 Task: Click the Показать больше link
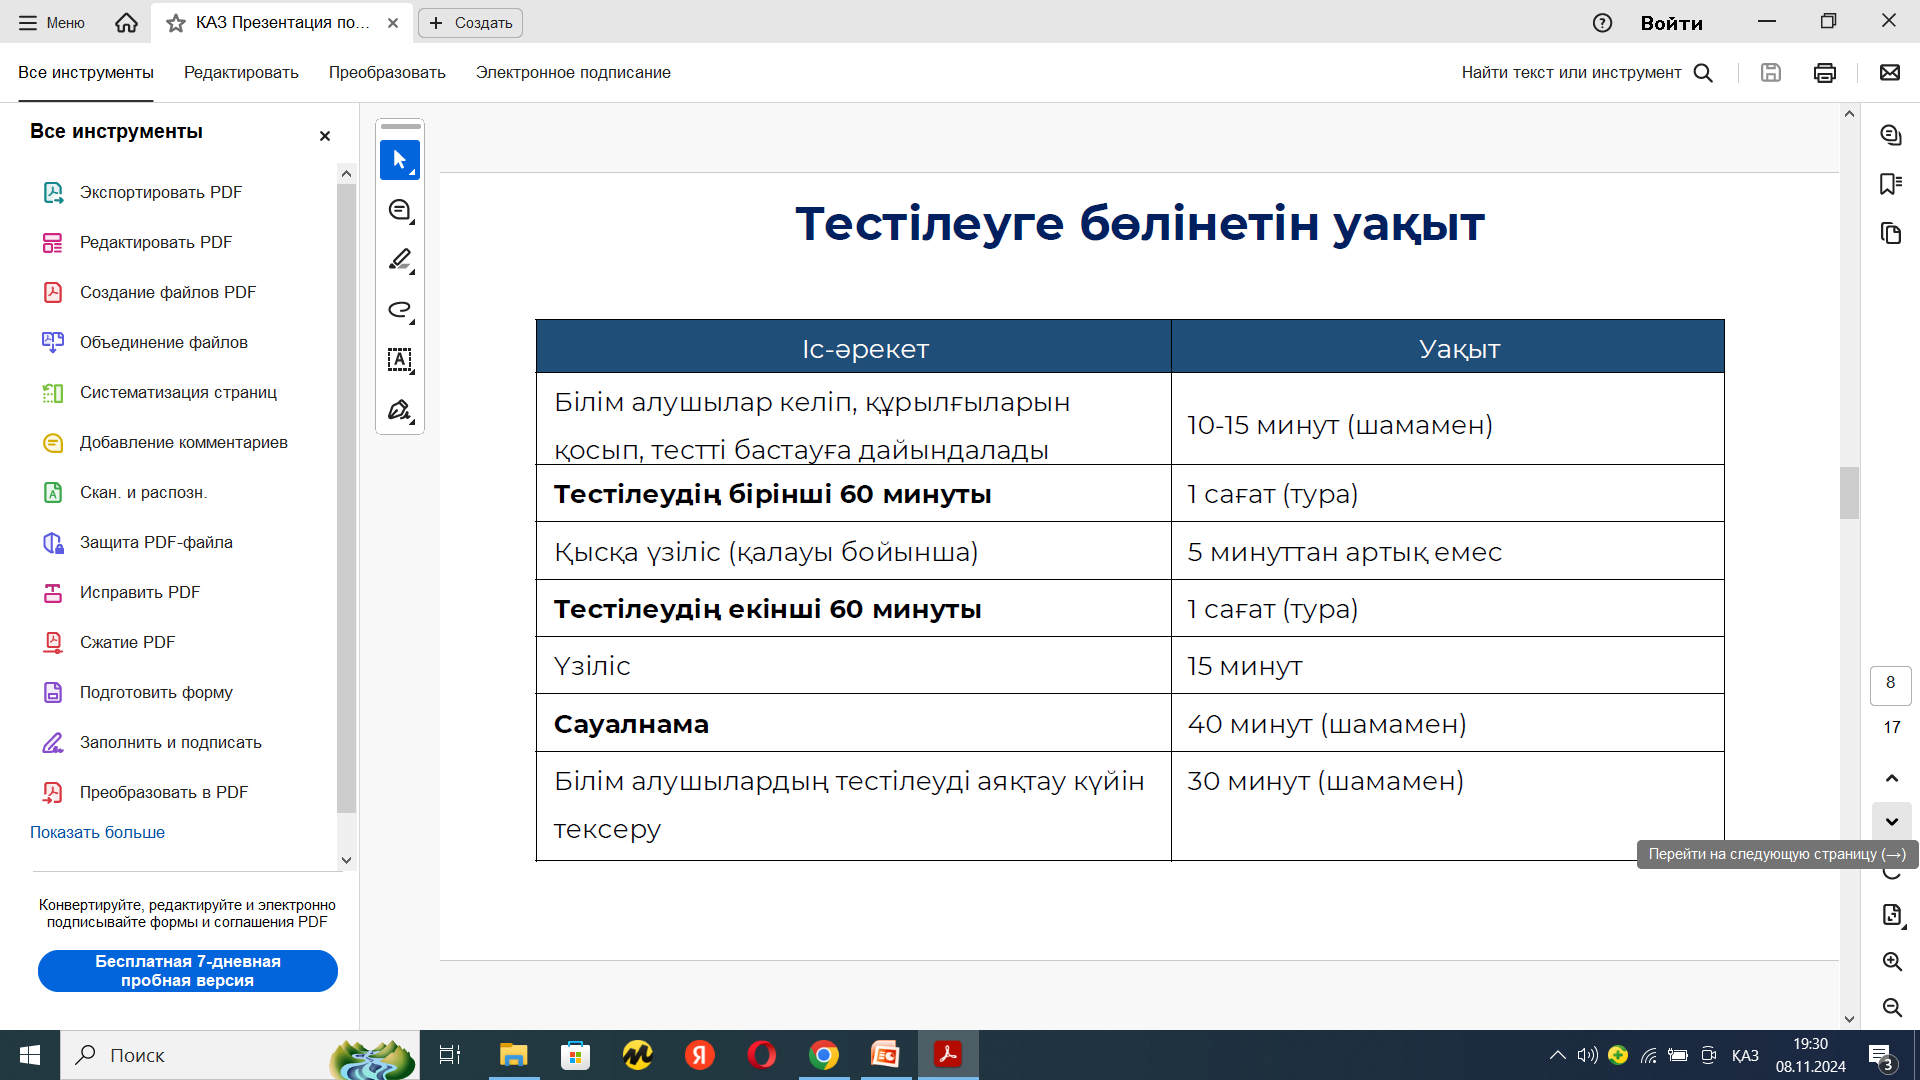(97, 832)
